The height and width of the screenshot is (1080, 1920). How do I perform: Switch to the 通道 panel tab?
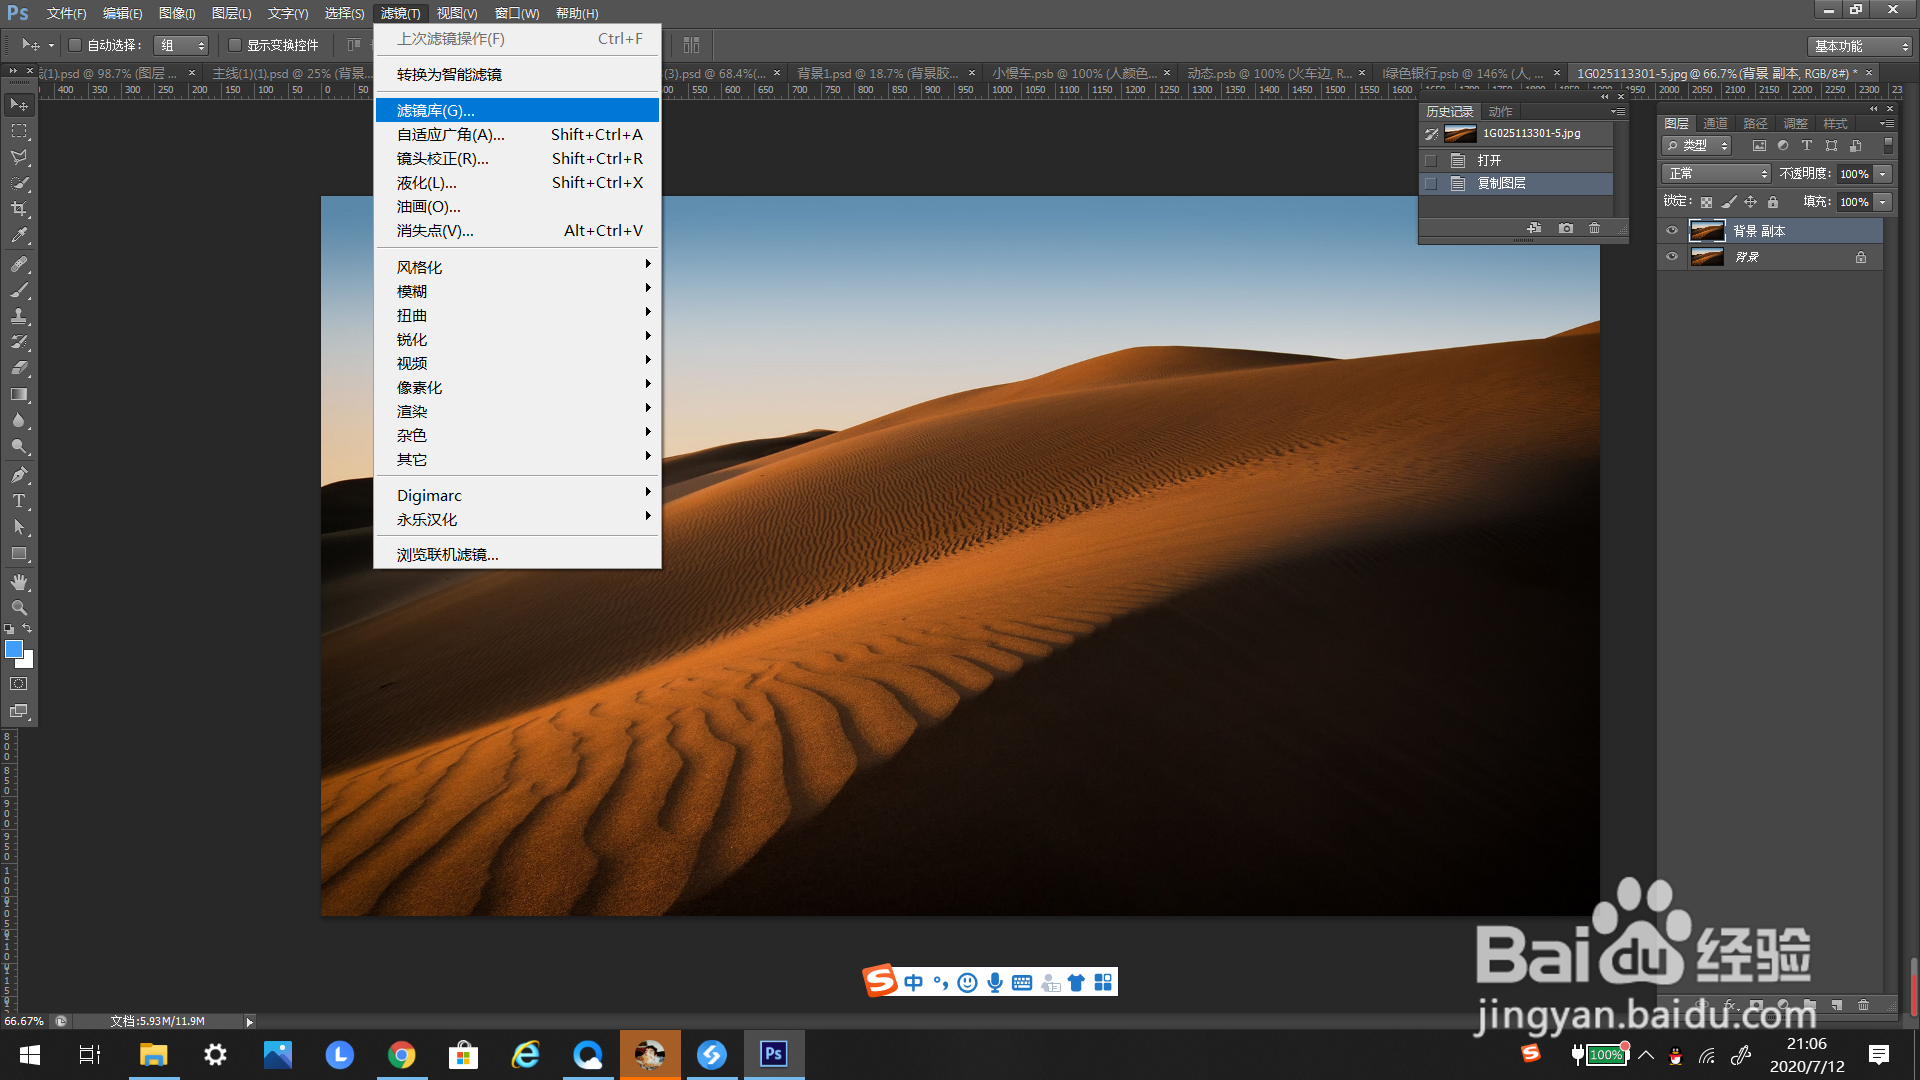1716,123
